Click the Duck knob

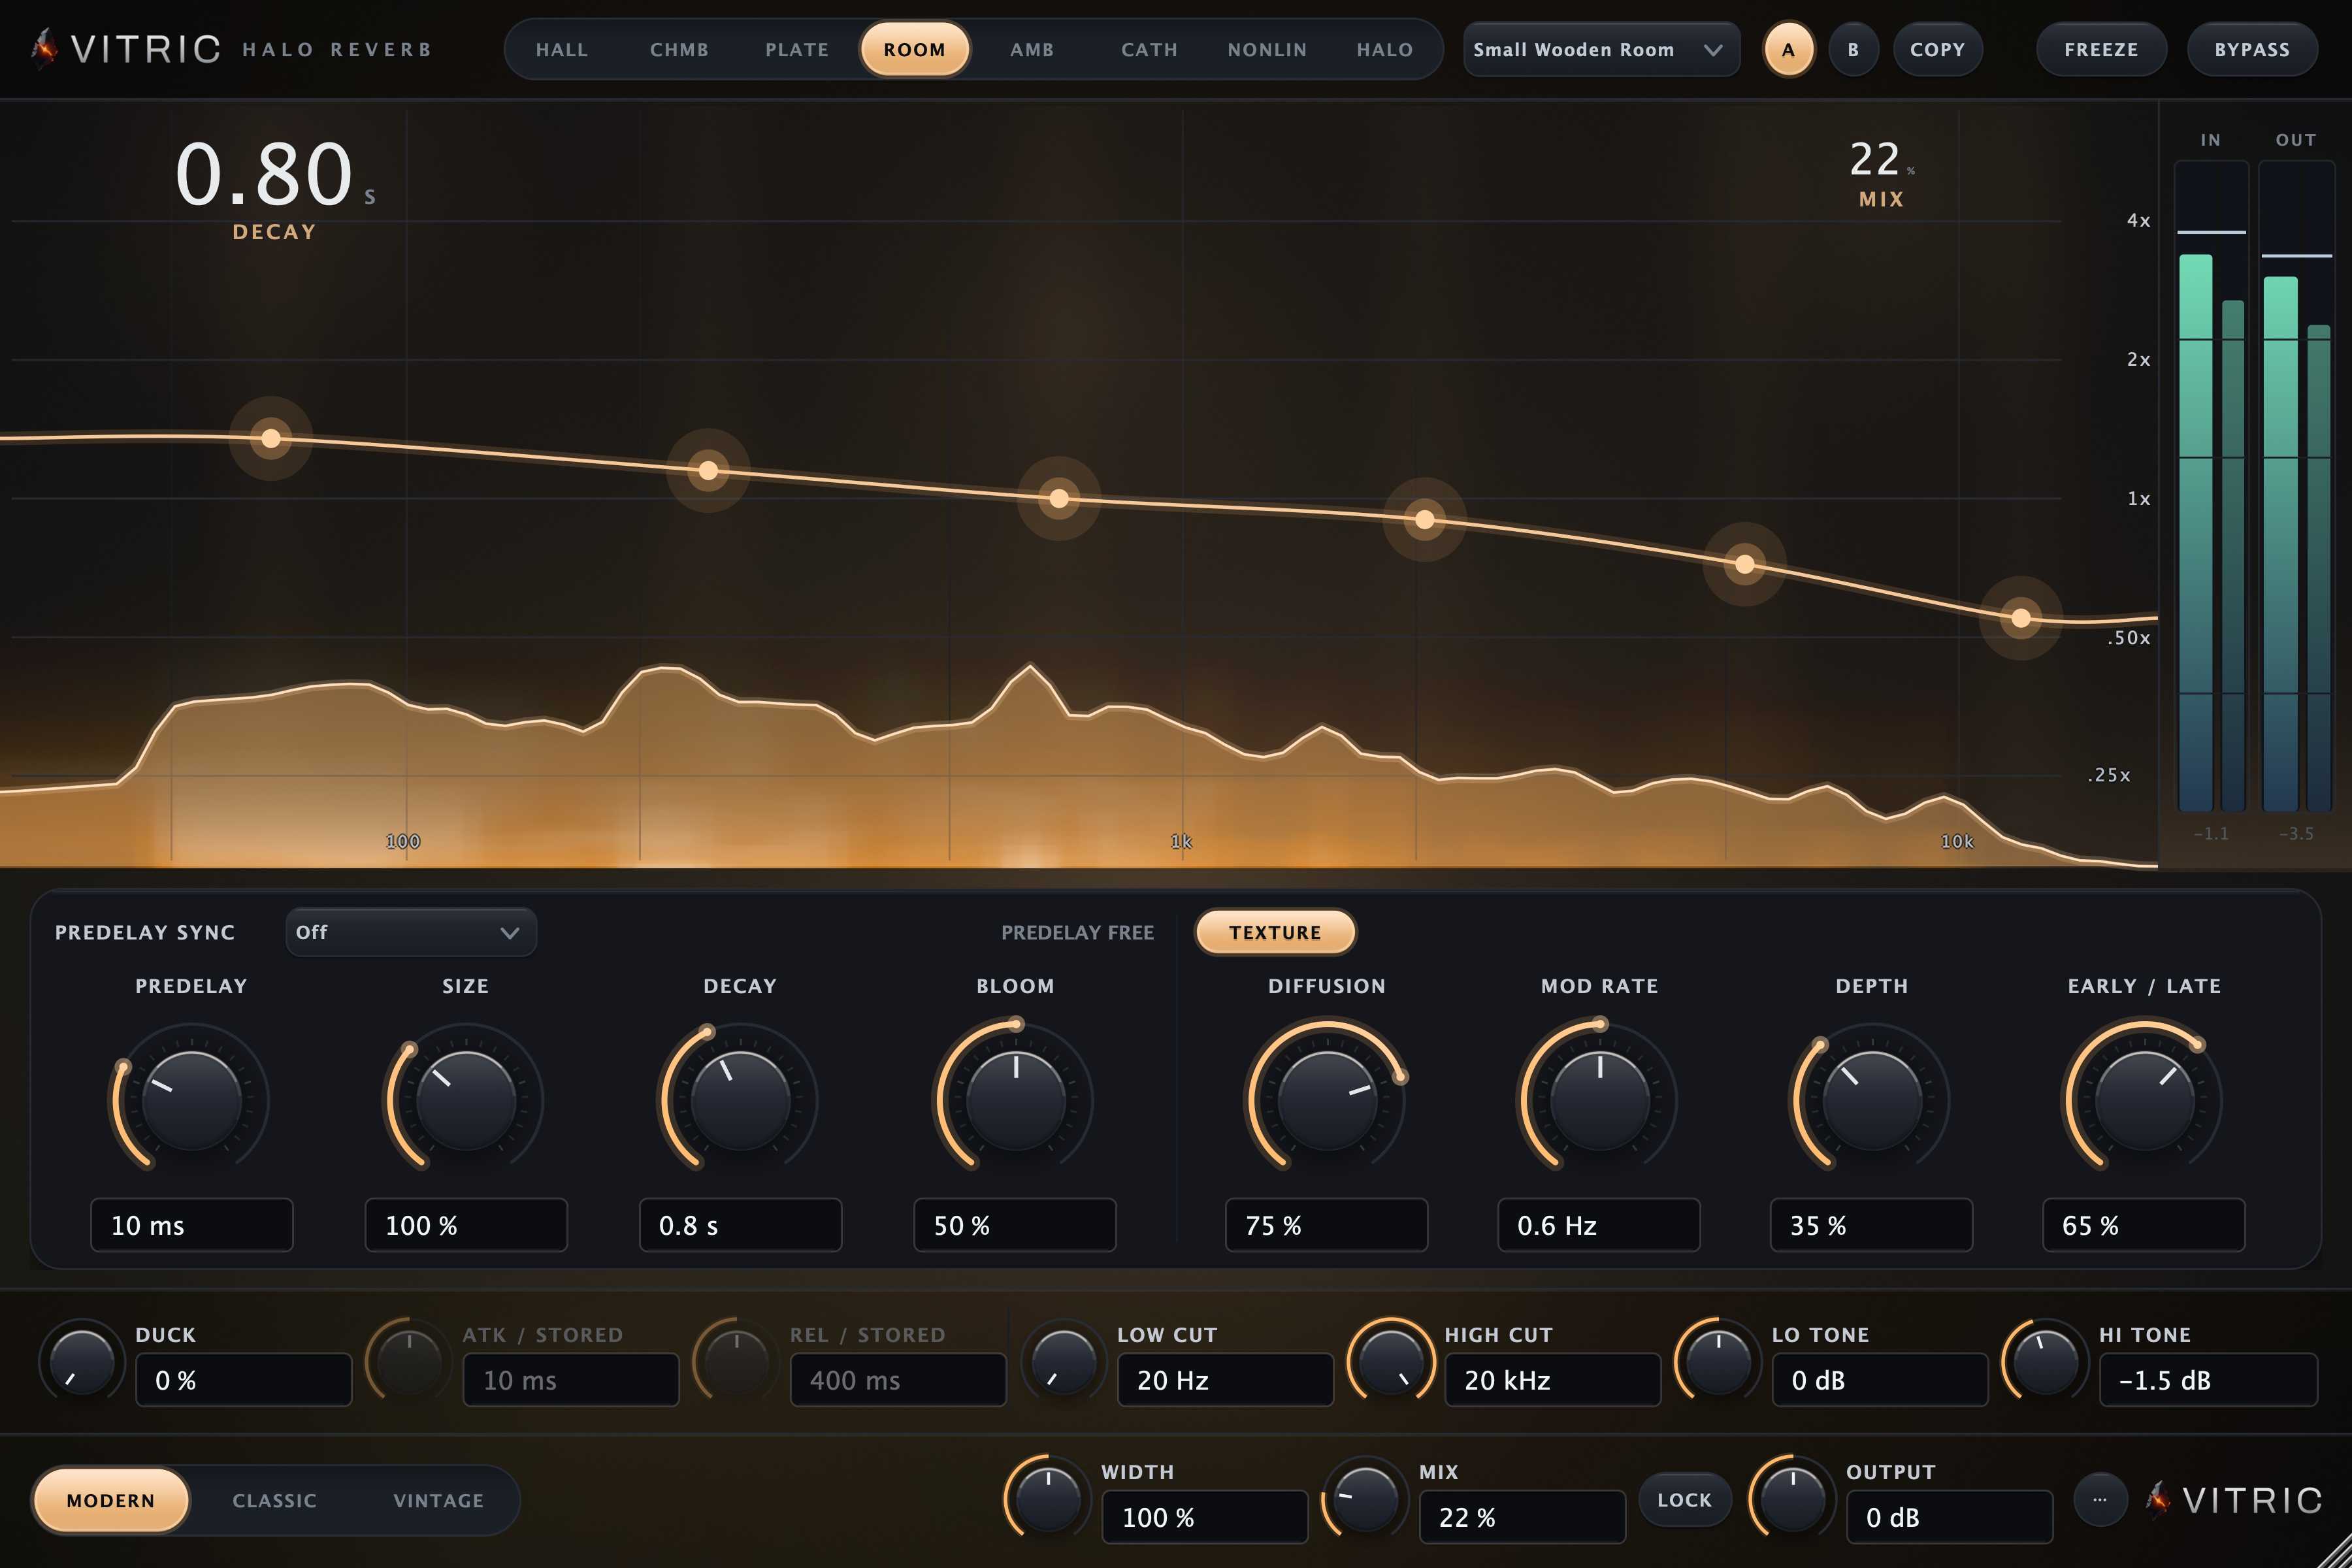coord(81,1361)
